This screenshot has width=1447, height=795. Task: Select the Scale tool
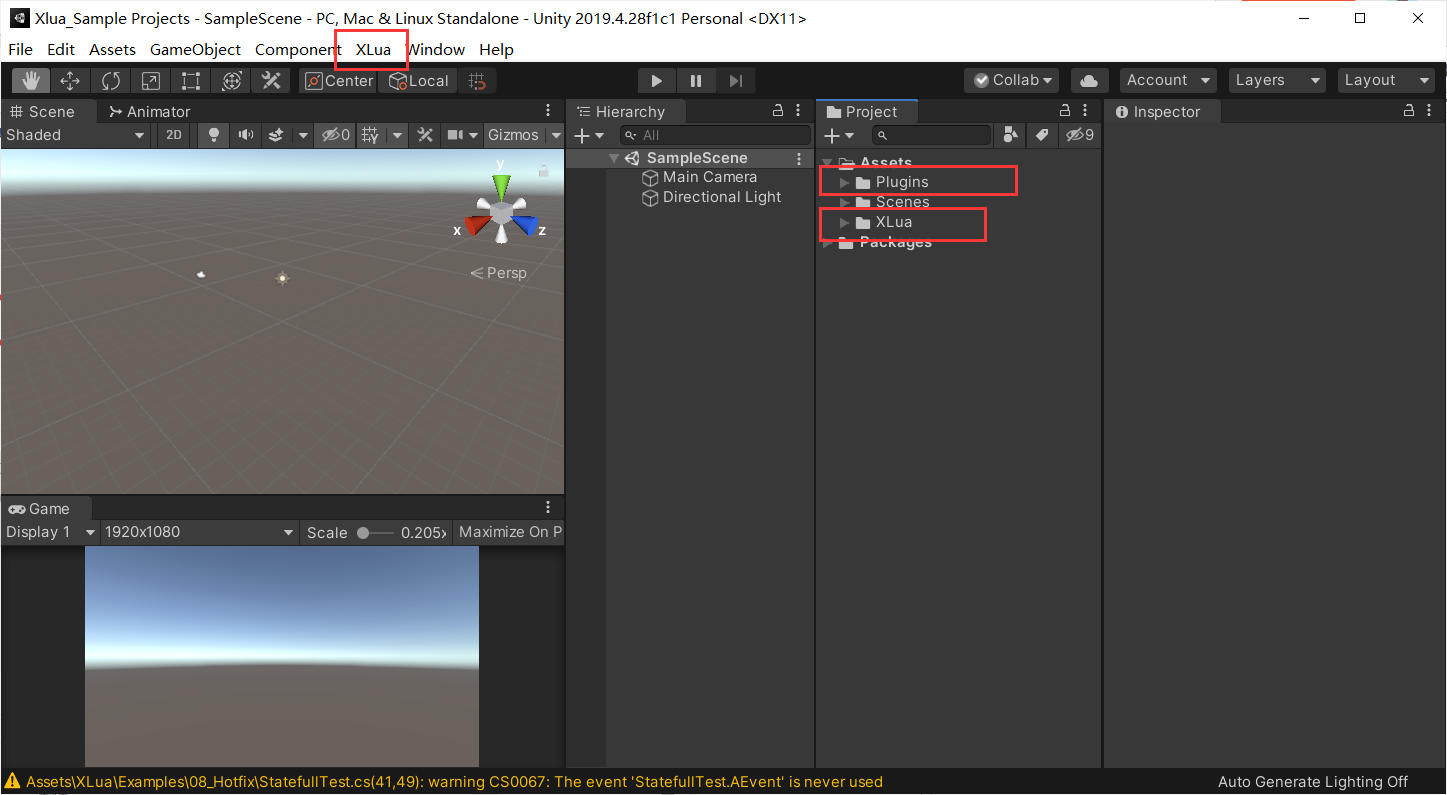pyautogui.click(x=151, y=80)
